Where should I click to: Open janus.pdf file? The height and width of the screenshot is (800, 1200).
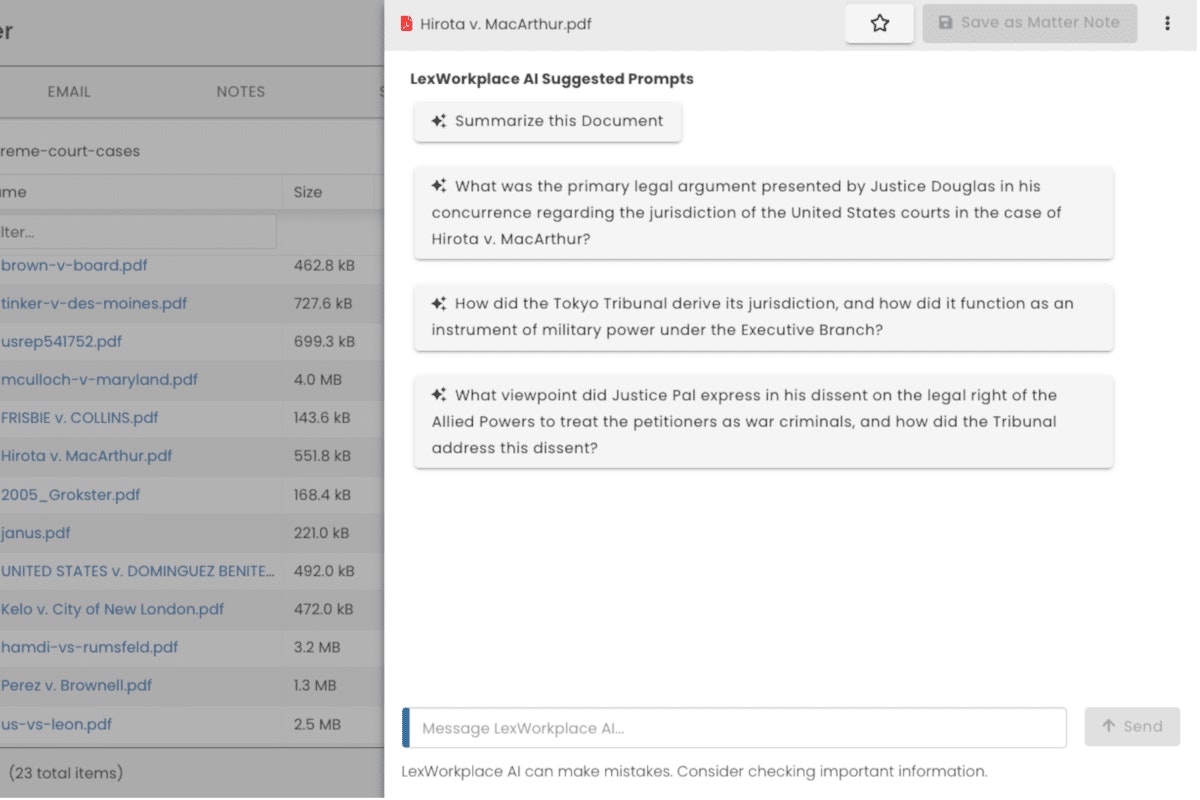click(x=35, y=533)
